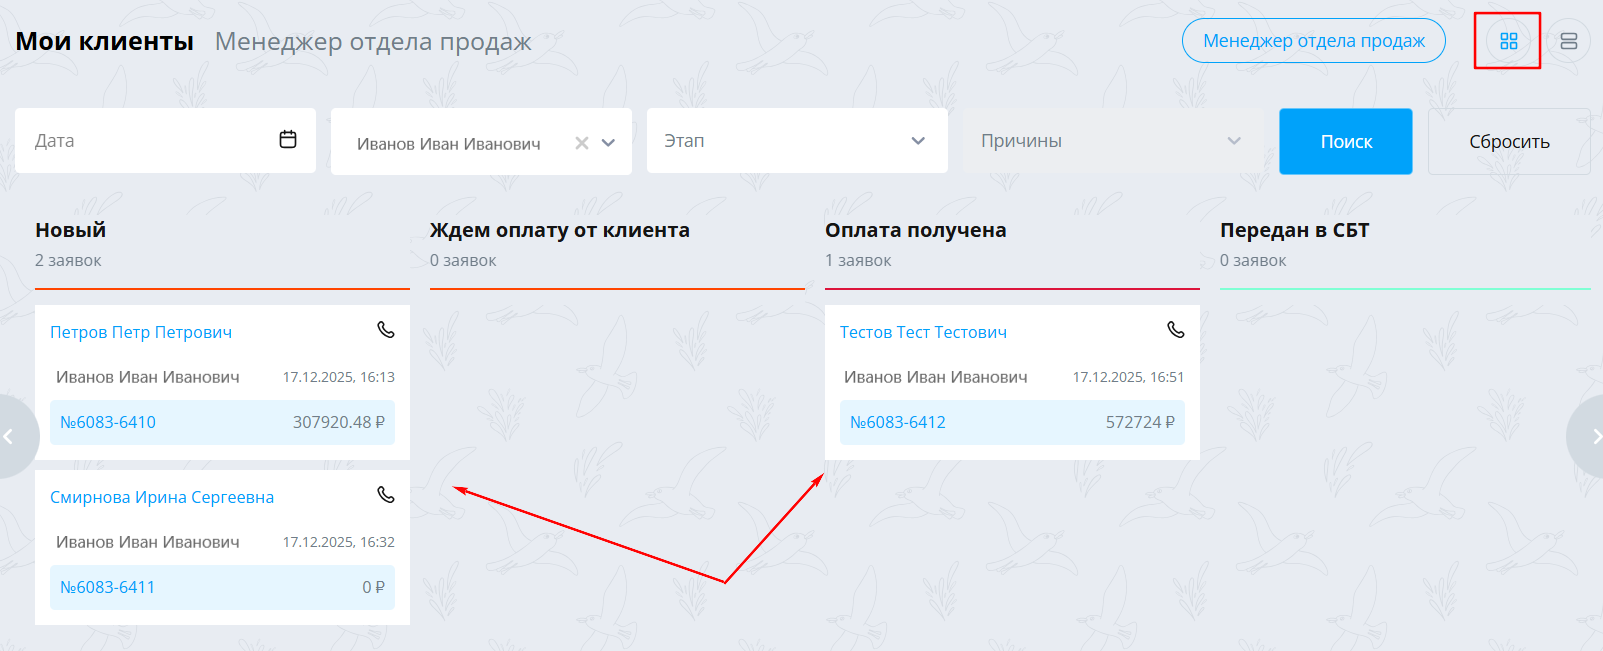Screen dimensions: 1603x651
Task: Open manager dropdown chevron next to Иванов
Action: (608, 143)
